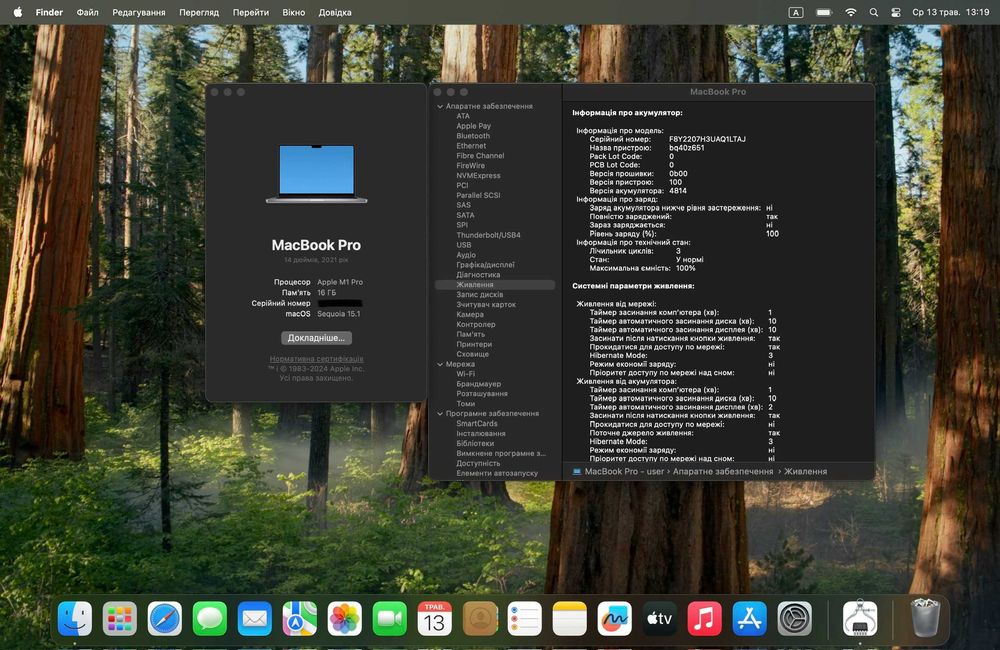Viewport: 1000px width, 650px height.
Task: Open Photos app in the Dock
Action: 344,618
